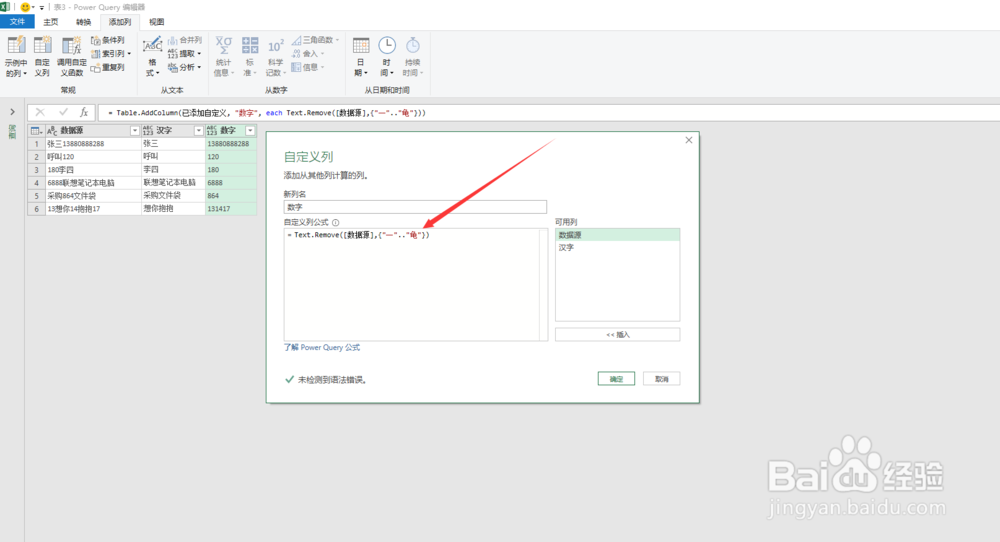
Task: Click the Cancel (取消) button in dialog
Action: click(x=661, y=379)
